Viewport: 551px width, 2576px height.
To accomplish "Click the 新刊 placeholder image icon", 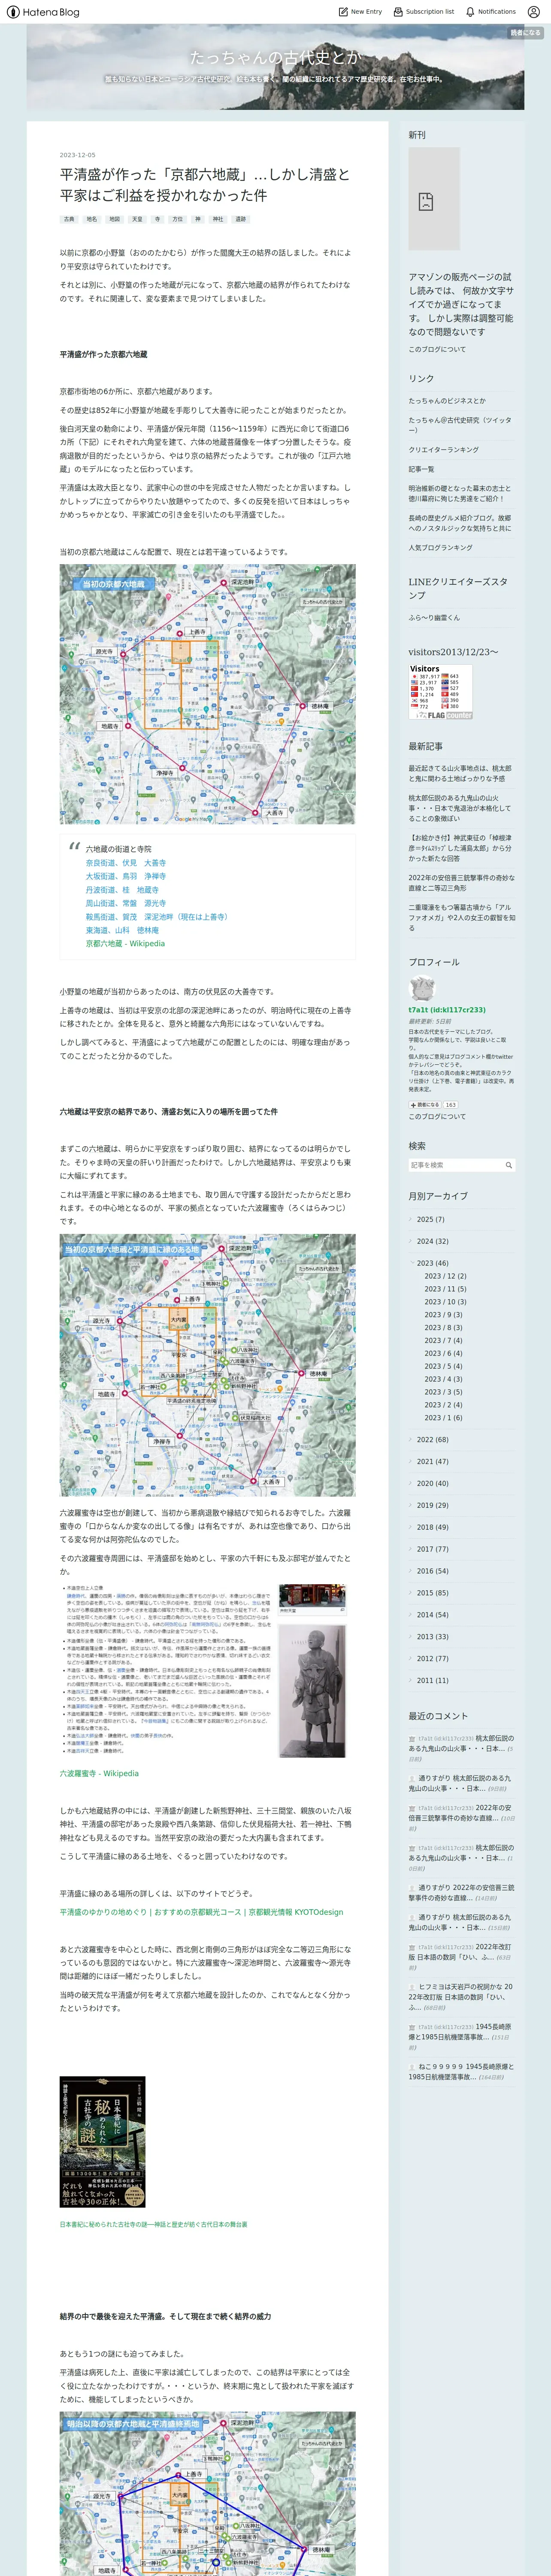I will tap(426, 201).
